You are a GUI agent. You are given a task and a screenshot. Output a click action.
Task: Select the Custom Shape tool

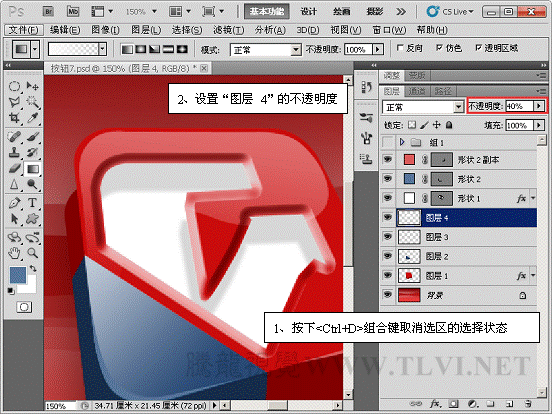[x=33, y=219]
